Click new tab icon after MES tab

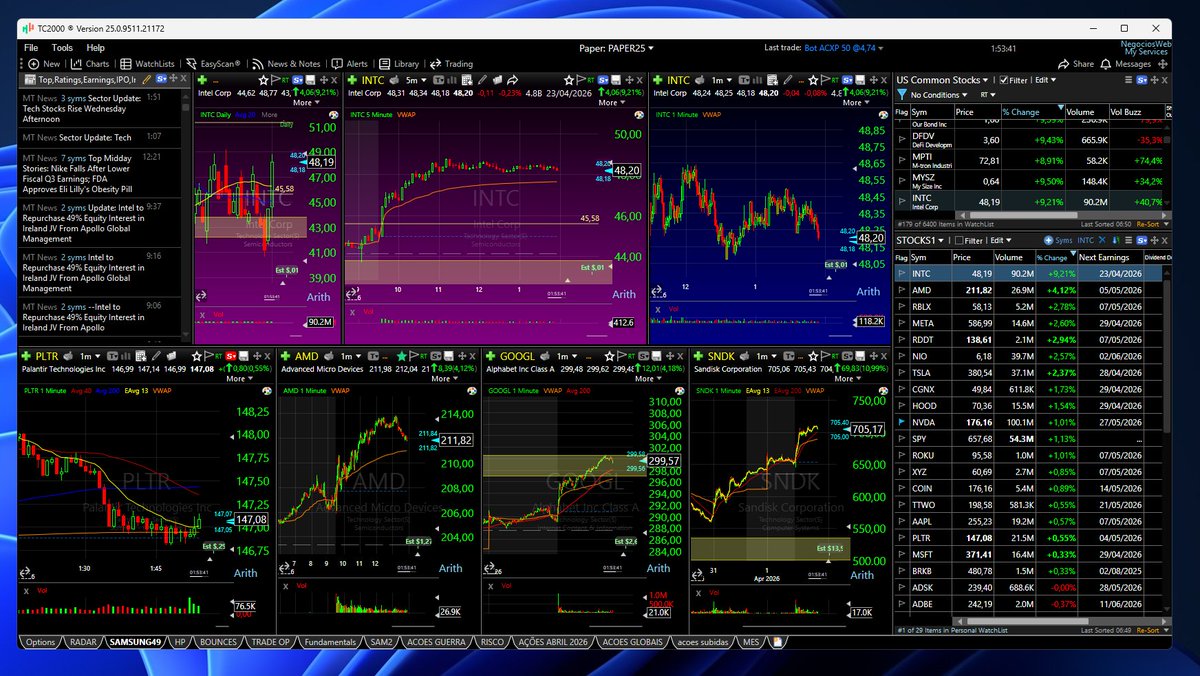[775, 642]
